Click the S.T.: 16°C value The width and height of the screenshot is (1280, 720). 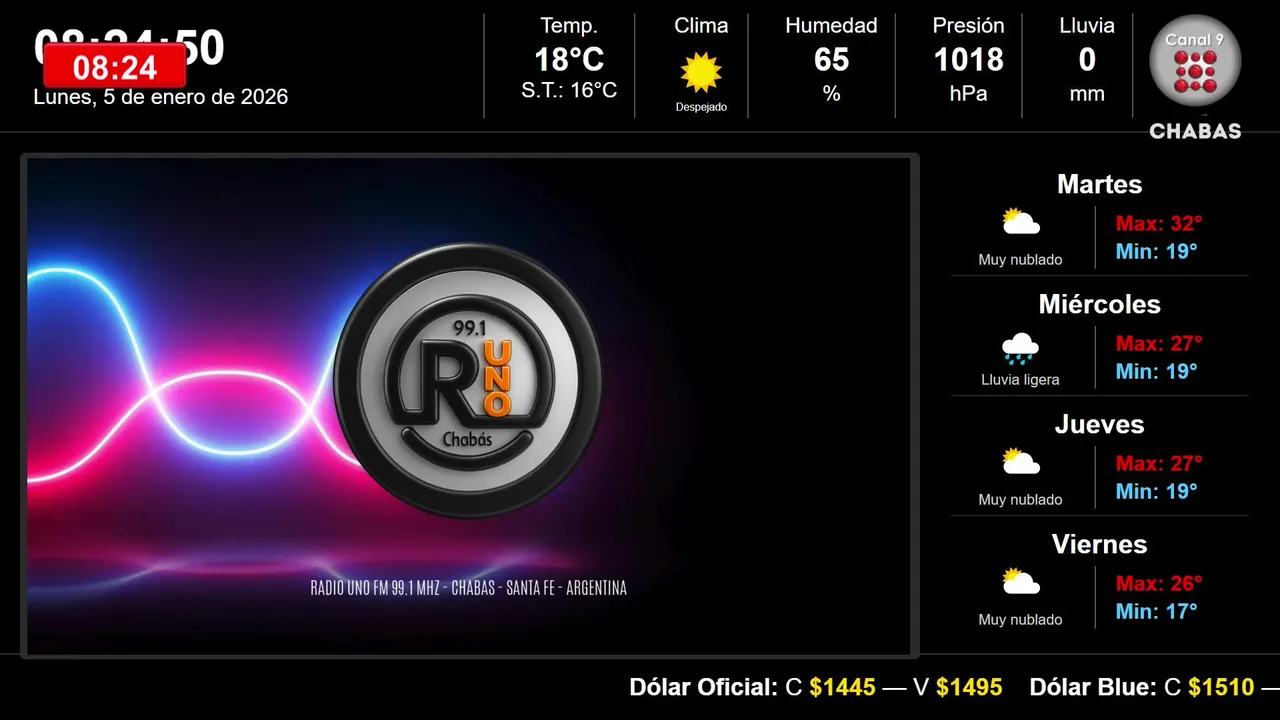[569, 91]
